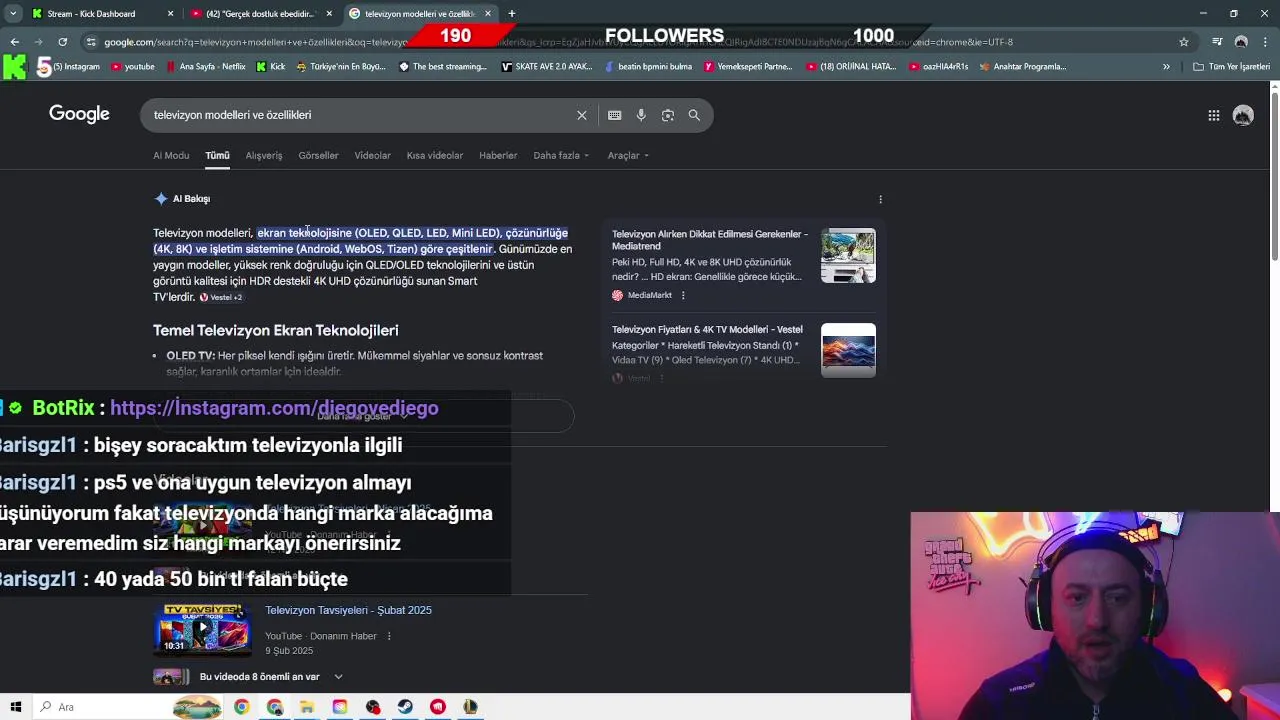1280x720 pixels.
Task: Open League of Legends taskbar icon
Action: pyautogui.click(x=470, y=707)
